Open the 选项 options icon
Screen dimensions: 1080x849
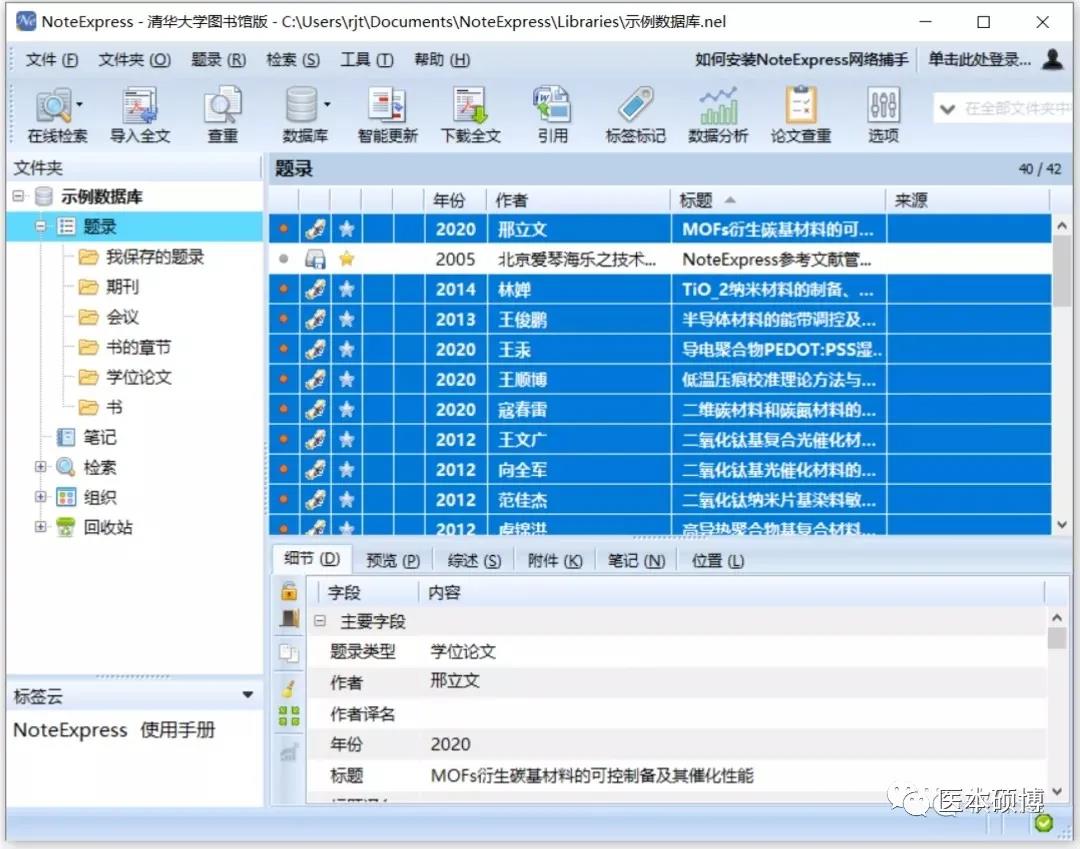click(883, 114)
